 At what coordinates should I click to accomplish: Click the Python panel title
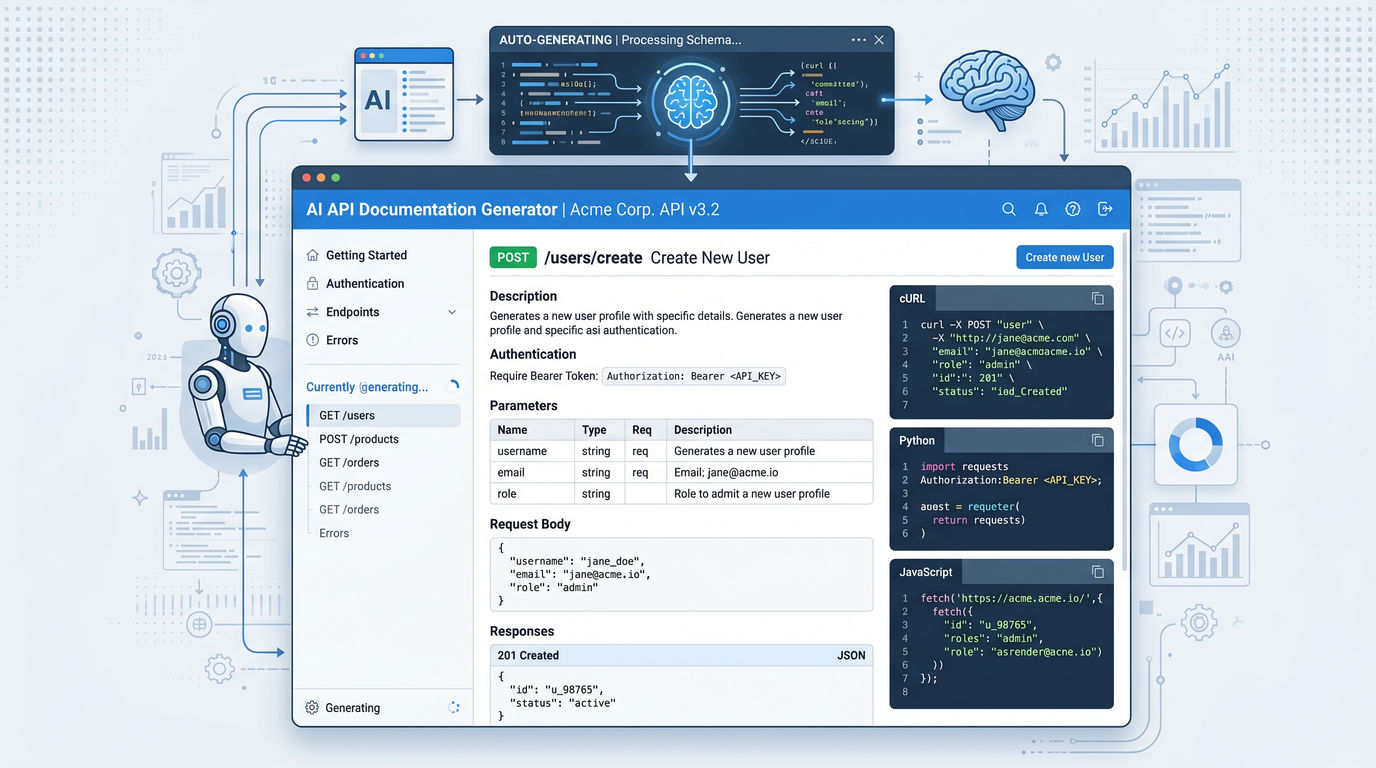coord(917,440)
